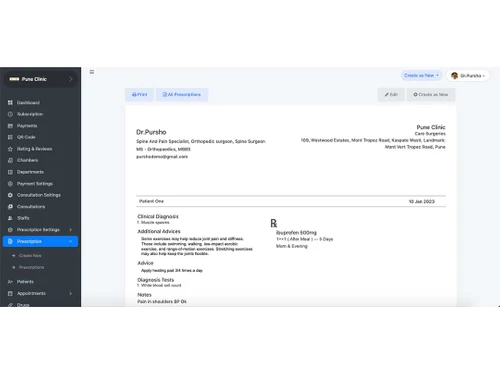Screen dimensions: 500x375
Task: Click the Pune Clinic logo icon
Action: [x=14, y=79]
